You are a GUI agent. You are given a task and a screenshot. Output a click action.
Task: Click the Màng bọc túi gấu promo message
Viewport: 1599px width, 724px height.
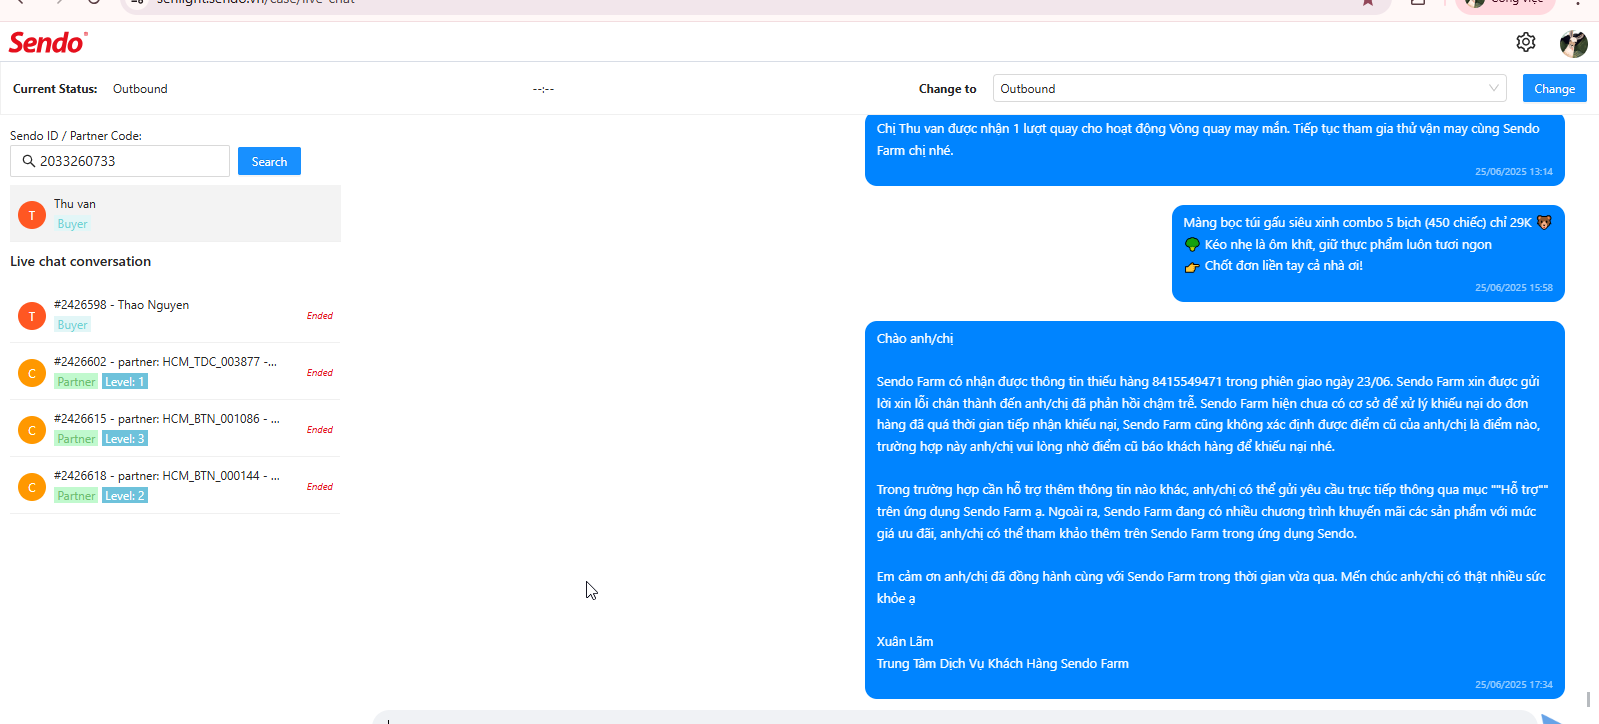[x=1368, y=253]
